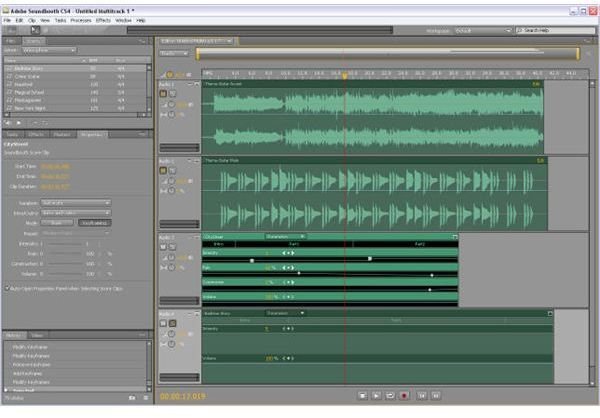Open parameters dropdown on Bedtime Story clip
600x418 pixels.
click(285, 313)
